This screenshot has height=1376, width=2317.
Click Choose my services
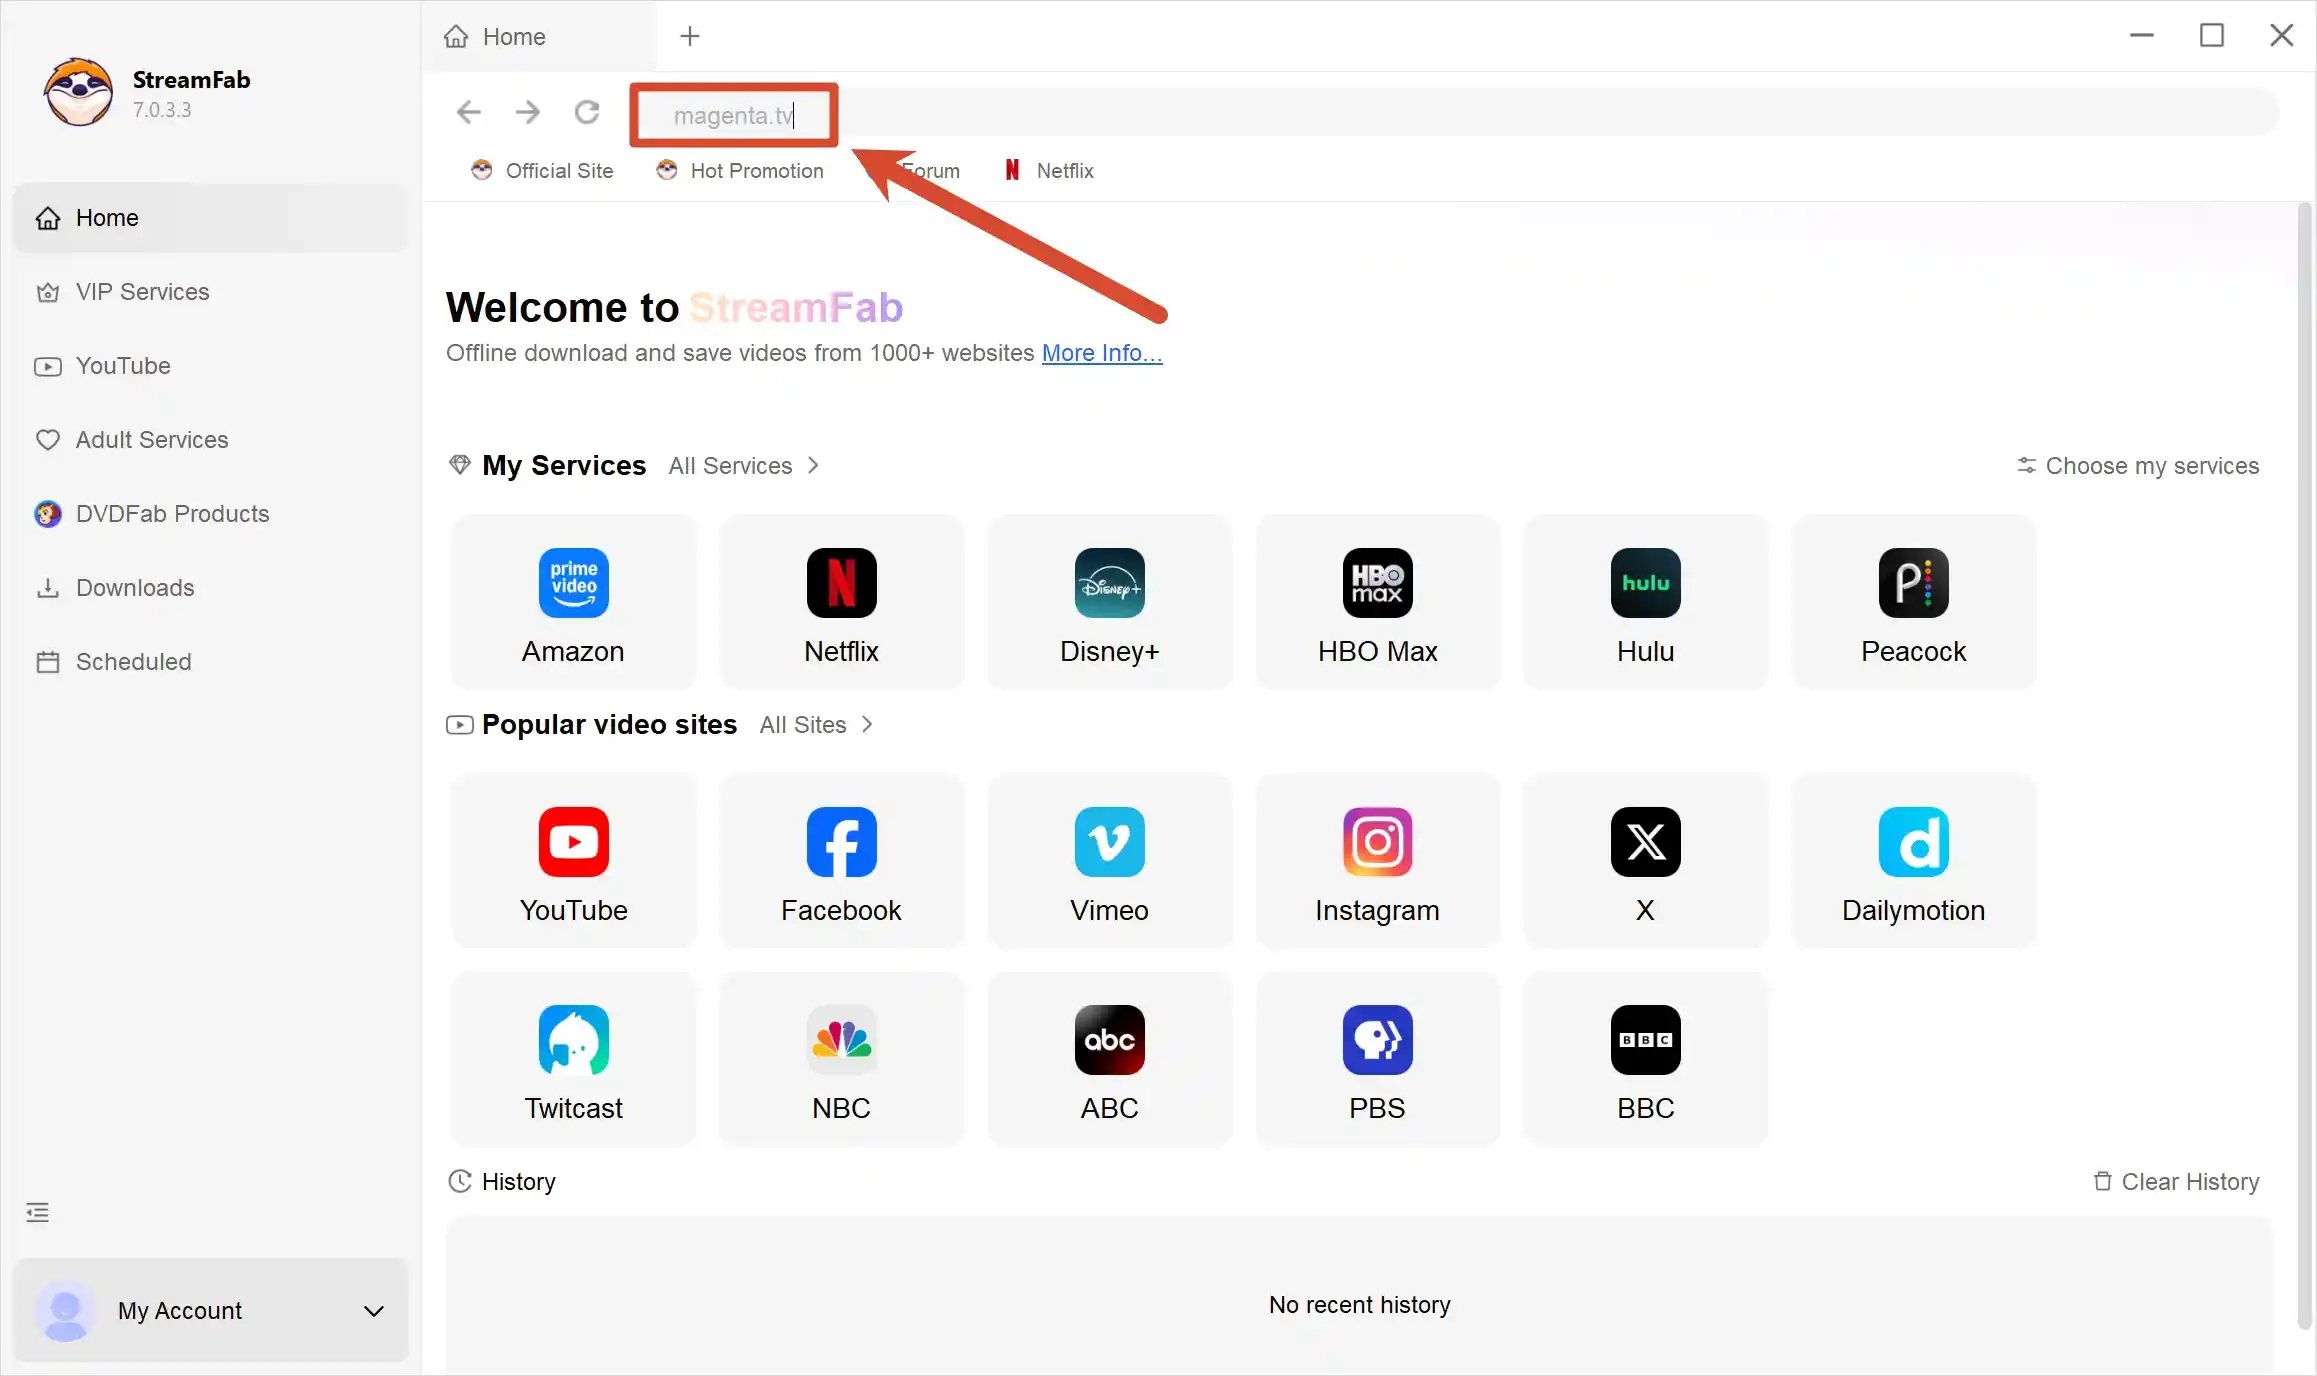[x=2138, y=466]
